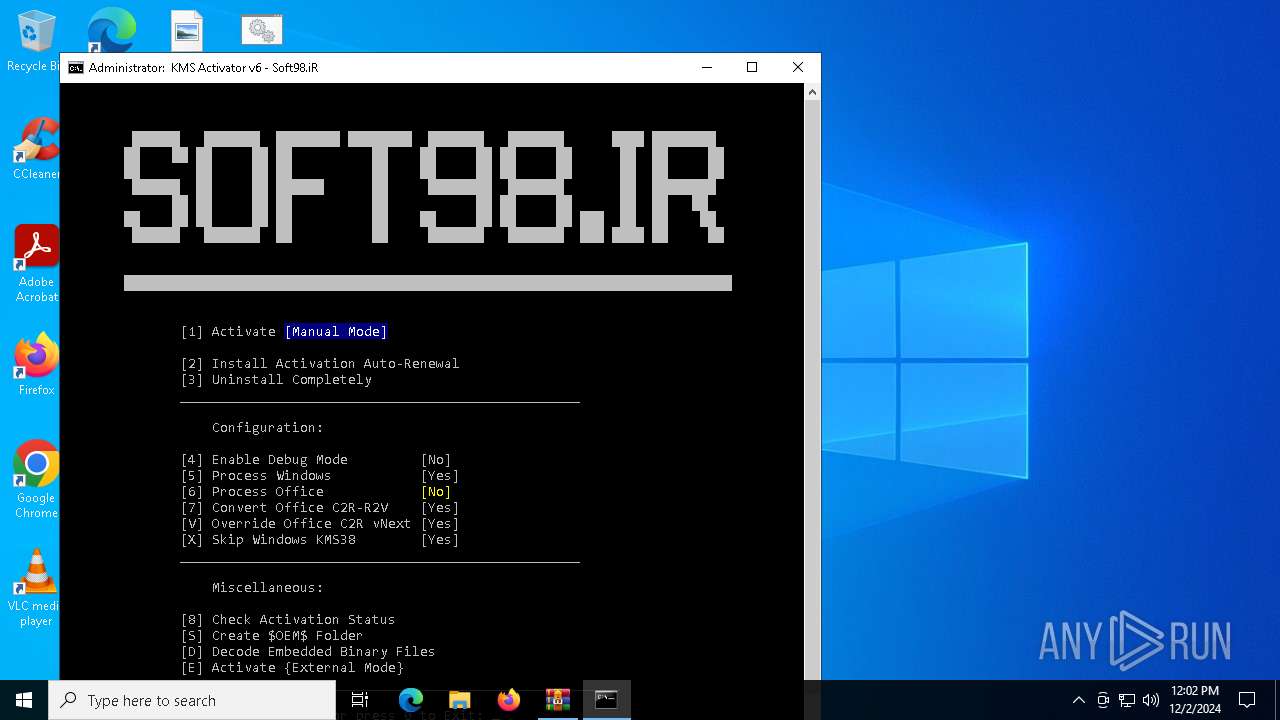Open Edge from the taskbar
The image size is (1280, 720).
(x=411, y=700)
